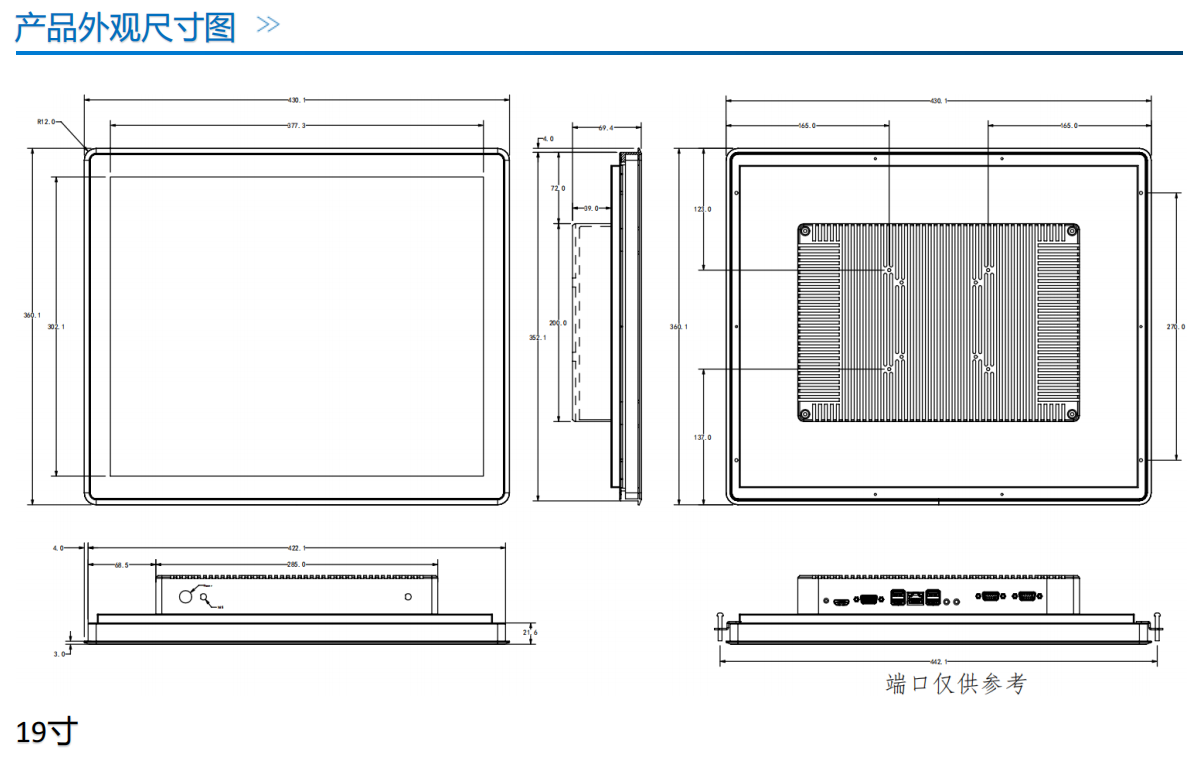Click the large round hole in top view

point(187,596)
